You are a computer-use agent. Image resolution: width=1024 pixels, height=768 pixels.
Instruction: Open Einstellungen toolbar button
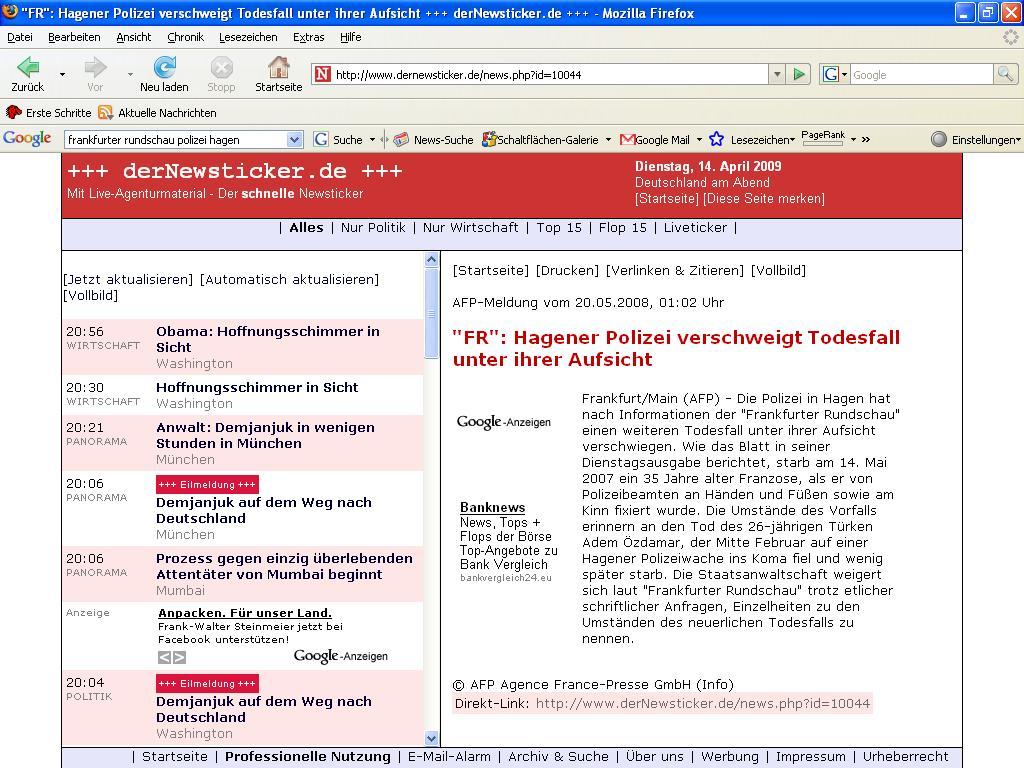(x=975, y=139)
